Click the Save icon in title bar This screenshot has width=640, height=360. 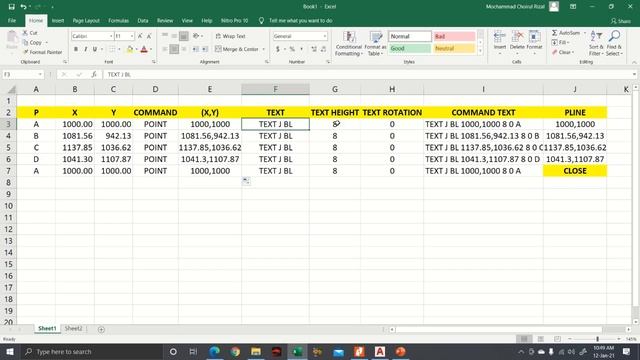pos(11,7)
